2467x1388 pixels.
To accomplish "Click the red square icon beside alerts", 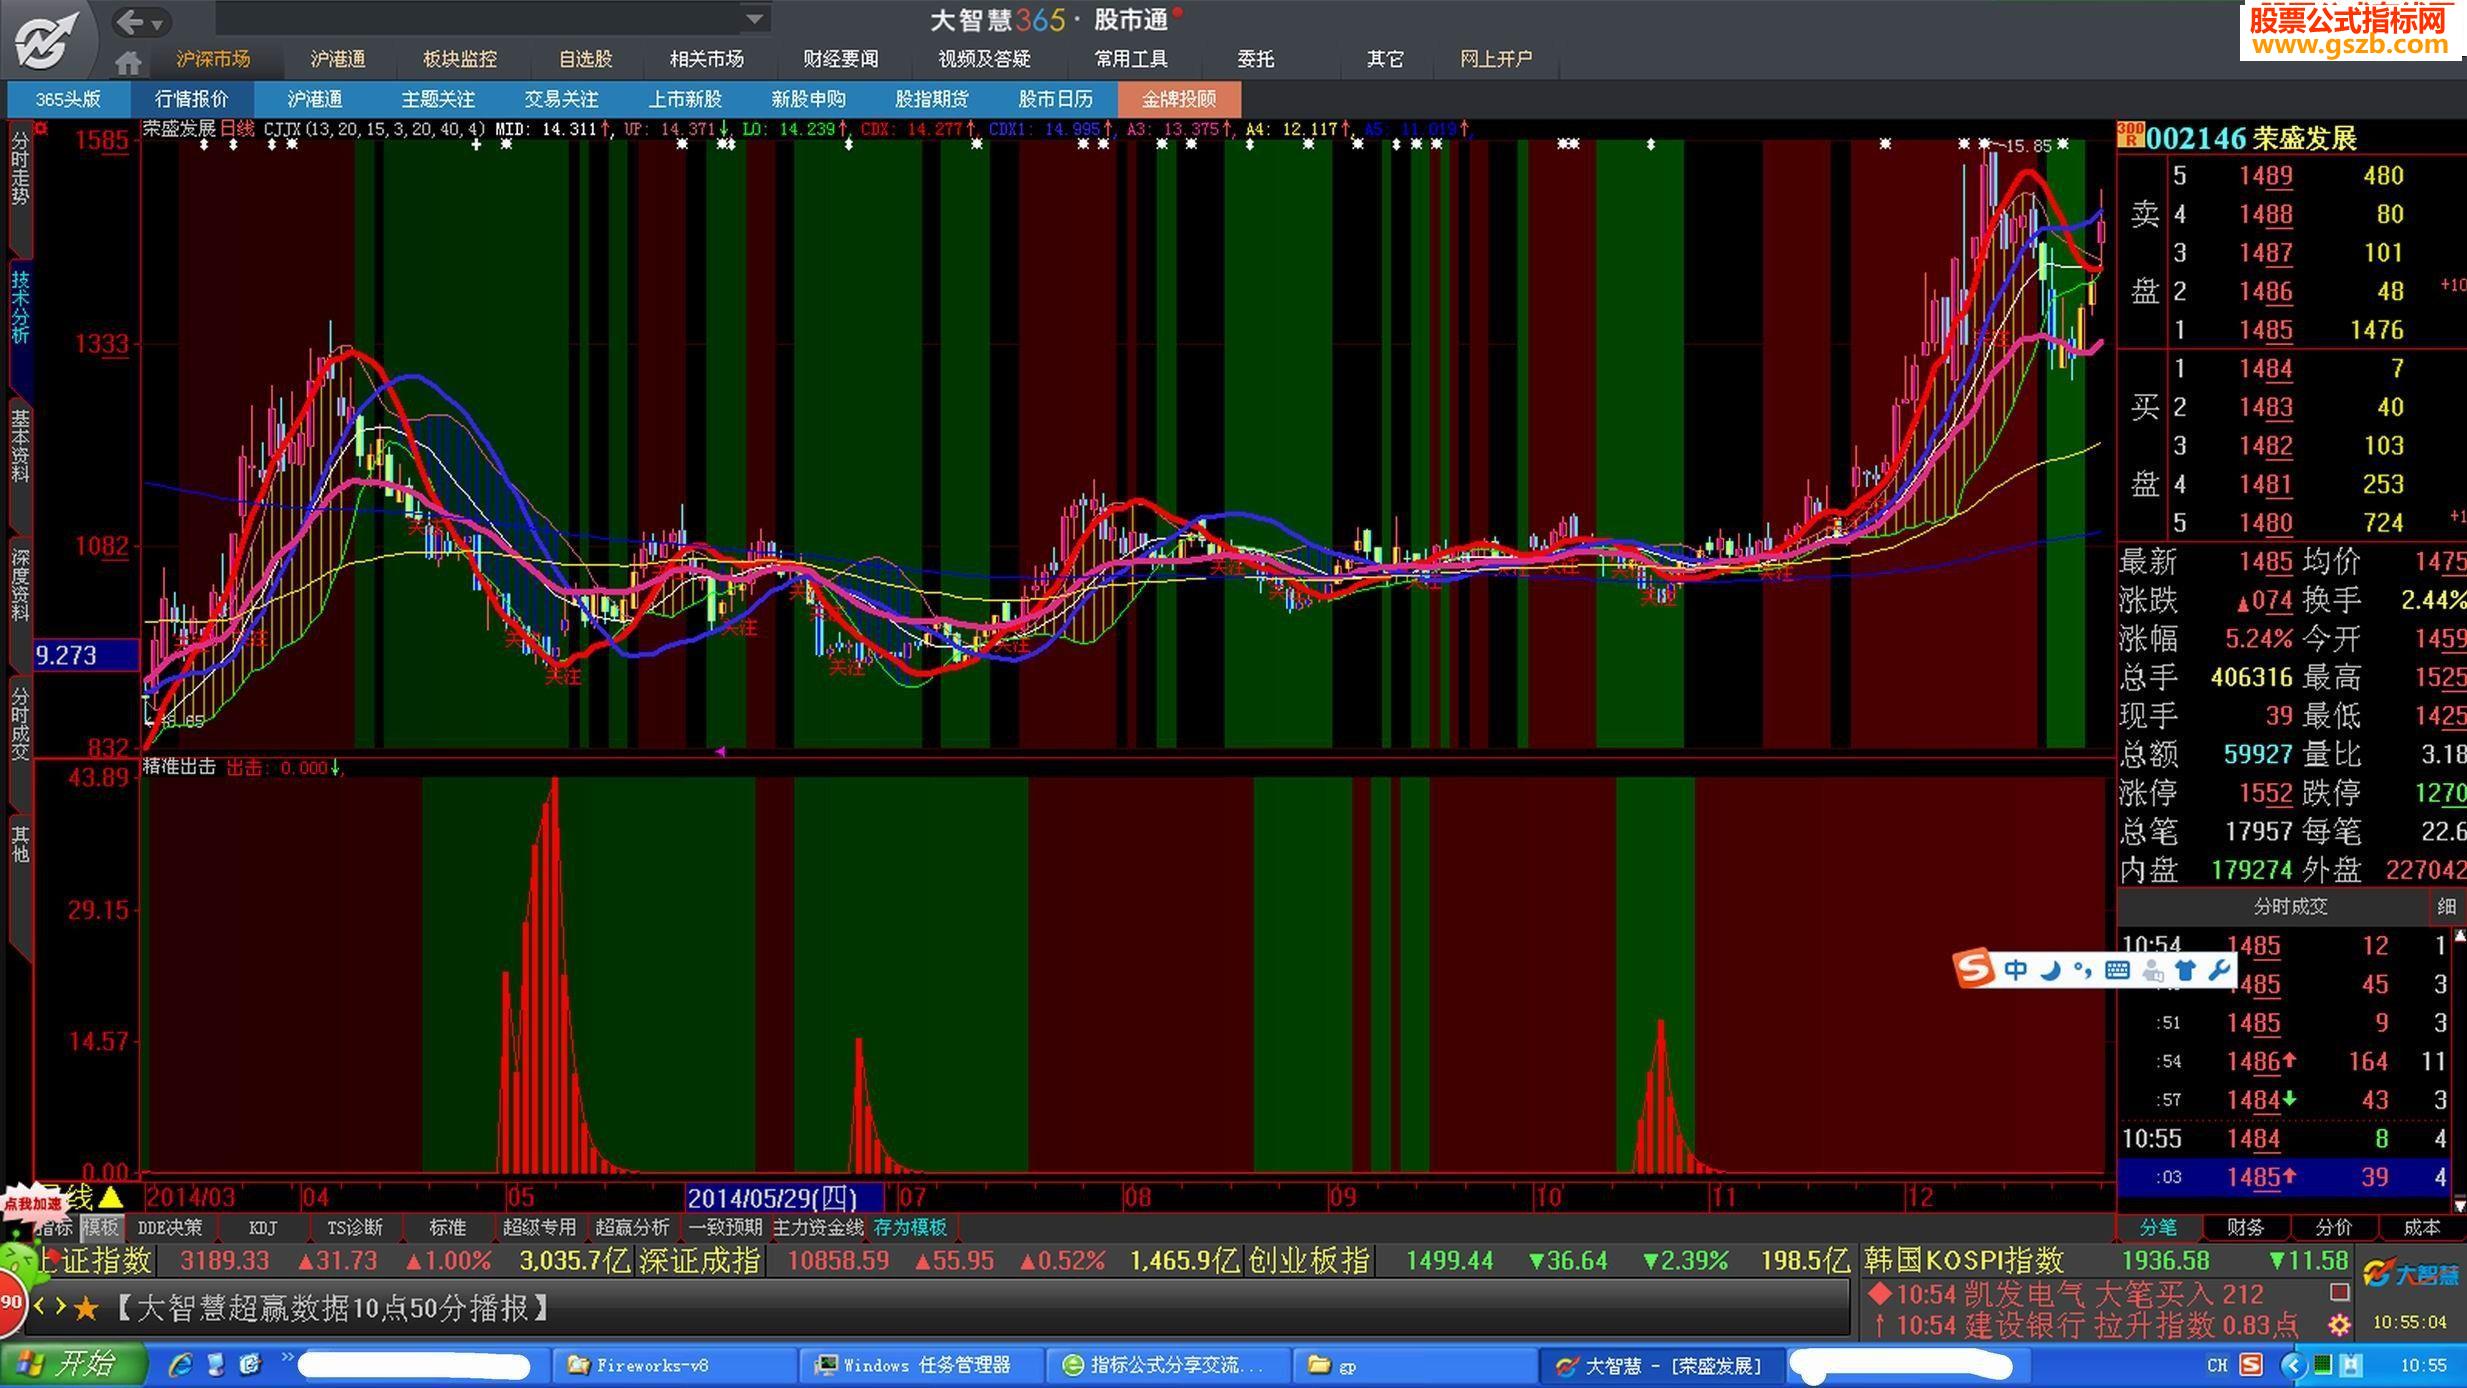I will [x=2339, y=1292].
